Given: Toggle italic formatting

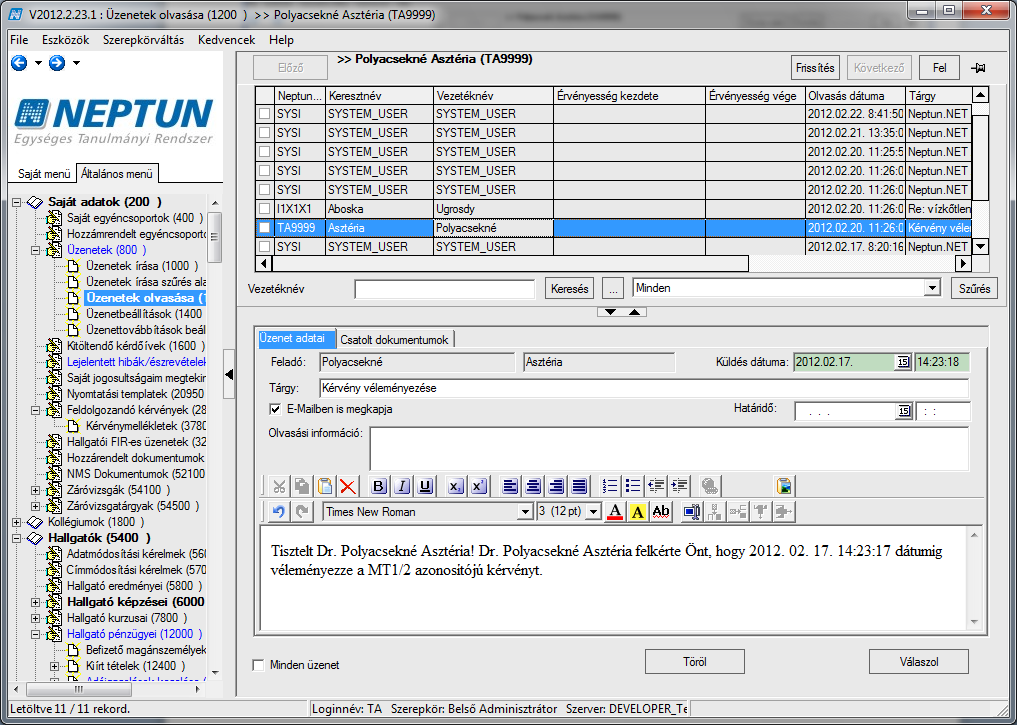Looking at the screenshot, I should (402, 486).
